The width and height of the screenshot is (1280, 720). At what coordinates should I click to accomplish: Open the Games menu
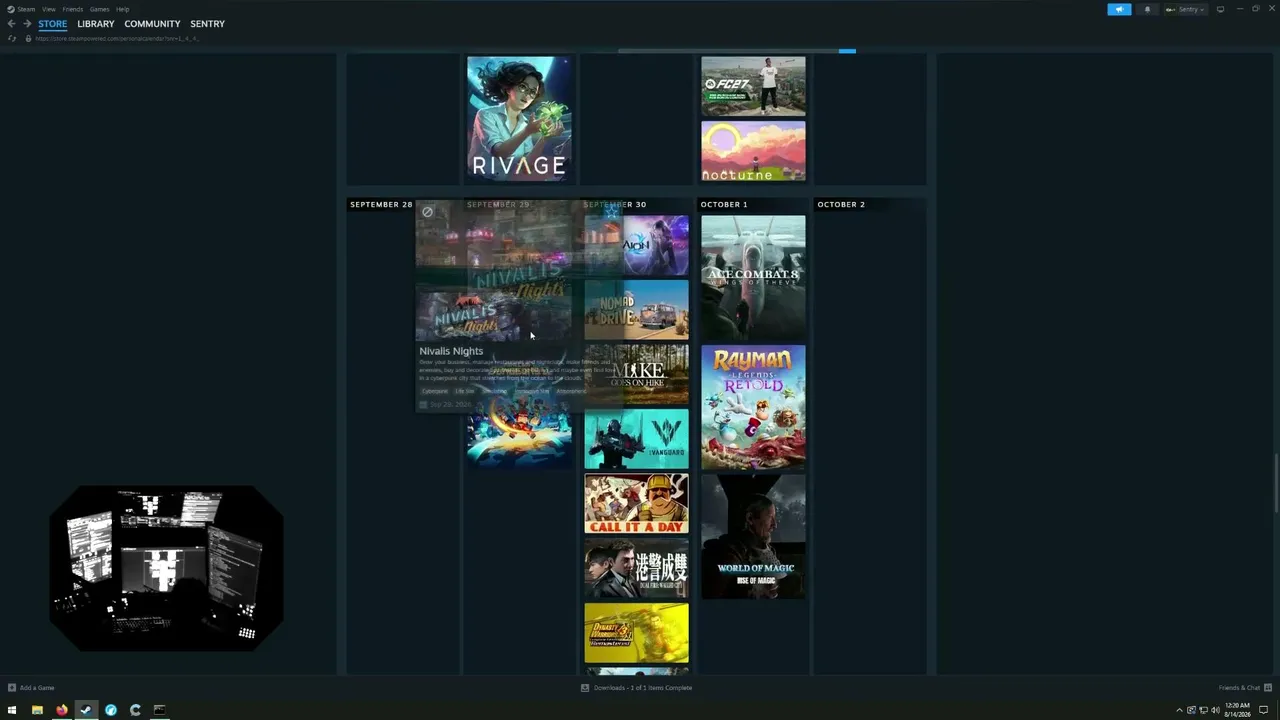100,9
